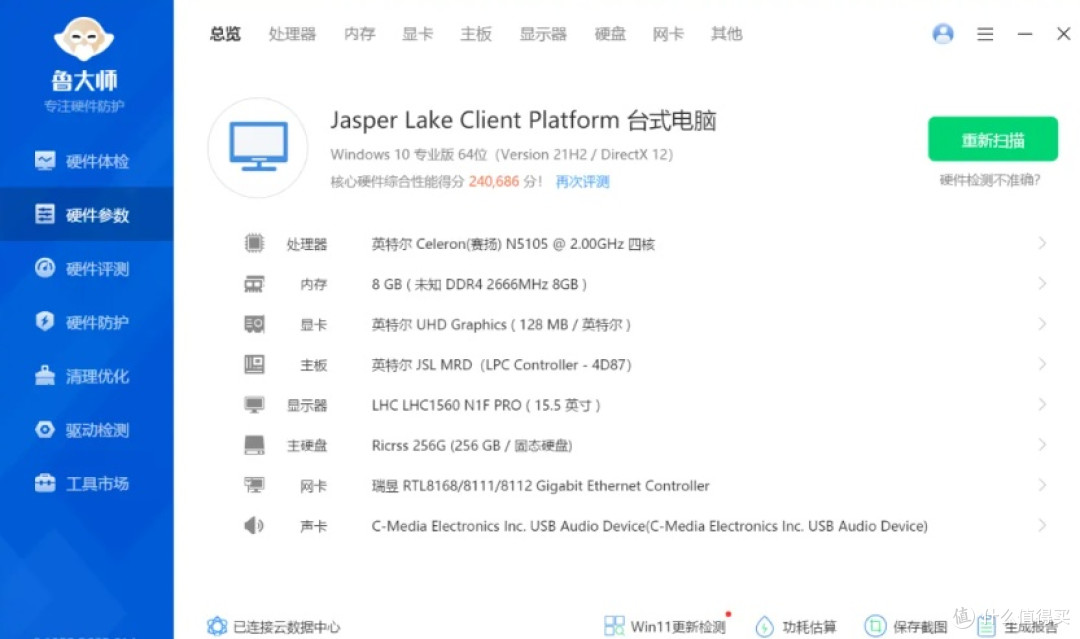Open 硬件防护 sidebar section
Viewport: 1080px width, 639px height.
click(83, 322)
